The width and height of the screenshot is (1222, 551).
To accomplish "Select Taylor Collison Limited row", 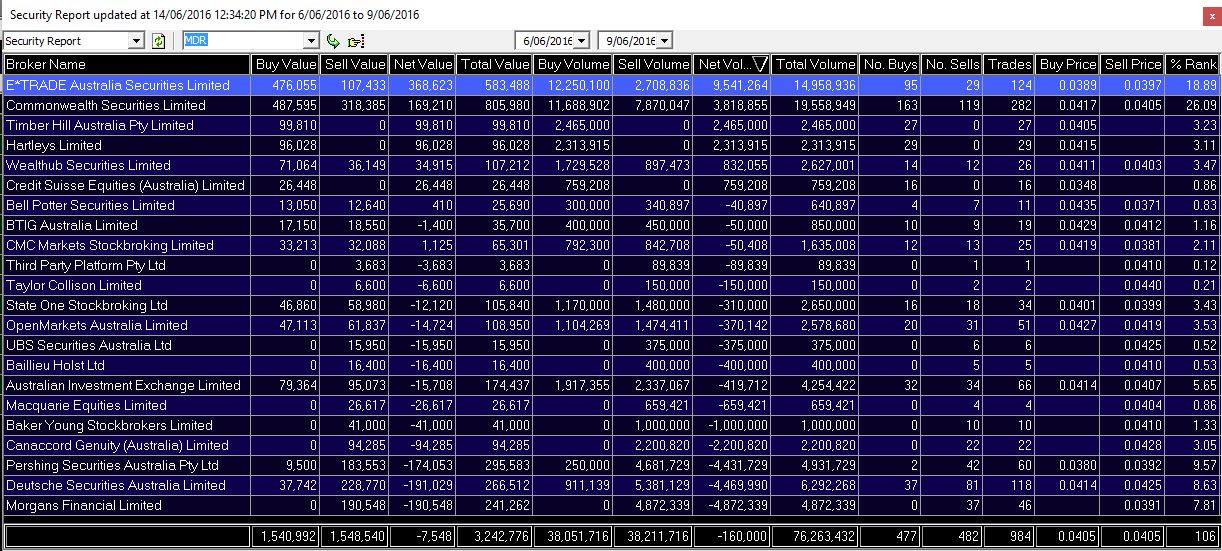I will [x=611, y=285].
